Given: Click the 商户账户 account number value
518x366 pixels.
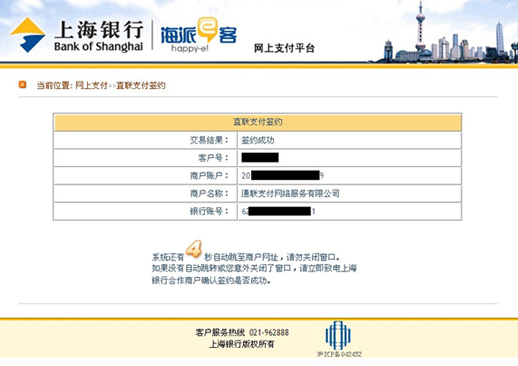Looking at the screenshot, I should pyautogui.click(x=283, y=175).
